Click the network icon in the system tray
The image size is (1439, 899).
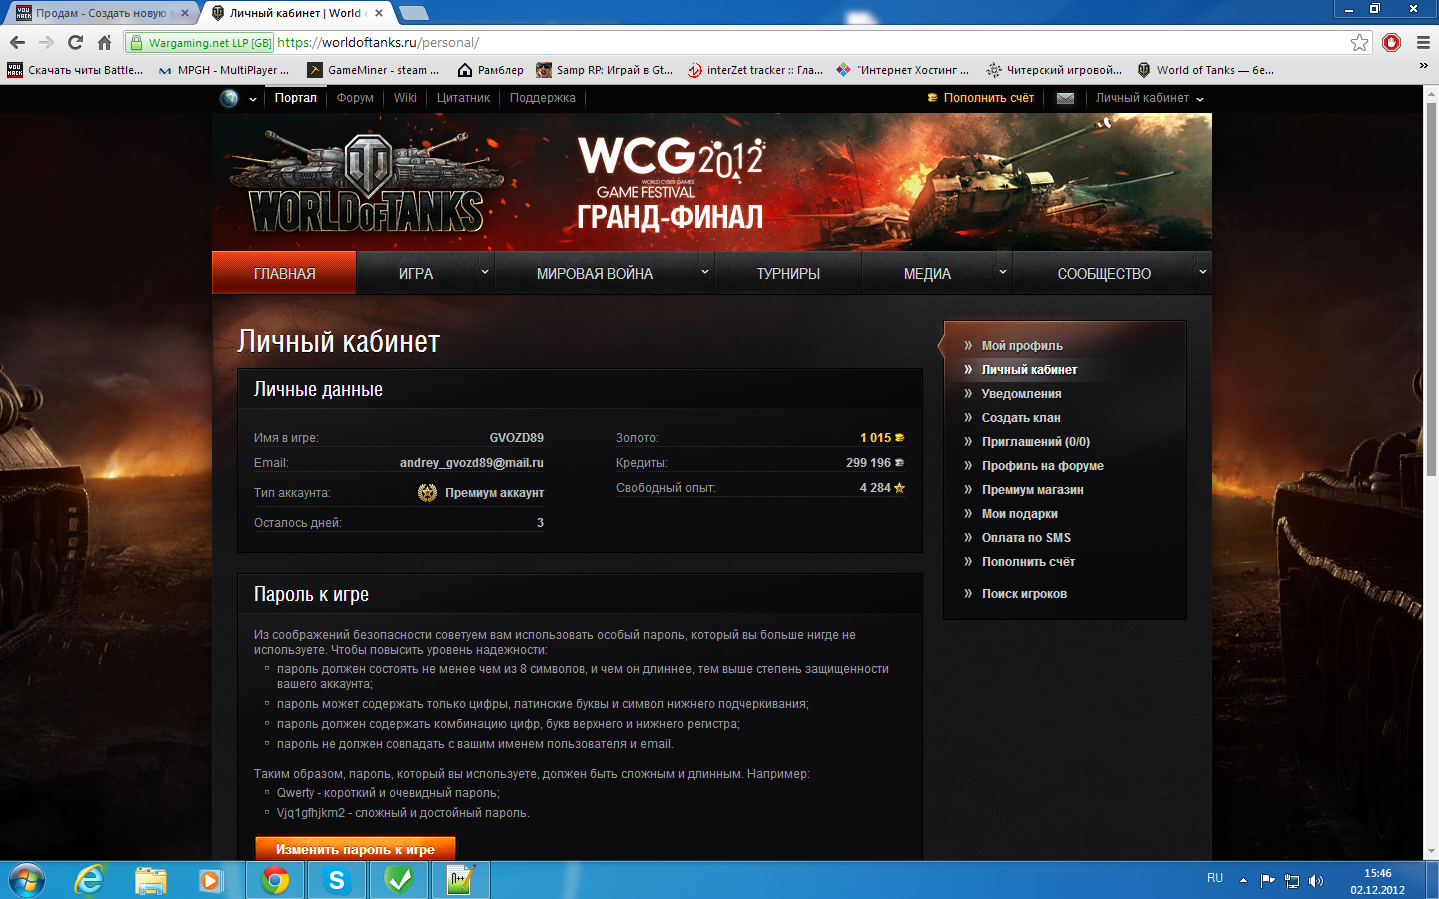click(1291, 881)
